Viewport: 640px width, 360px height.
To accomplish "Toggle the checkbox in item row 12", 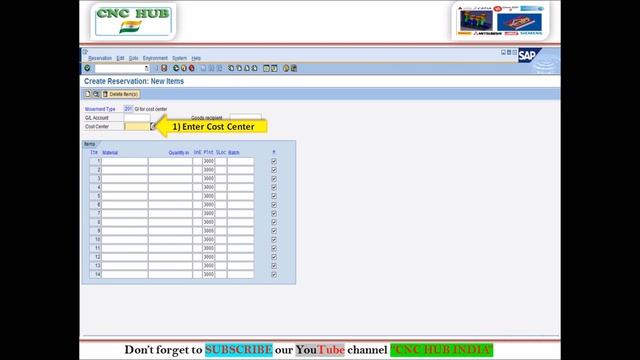I will 274,257.
